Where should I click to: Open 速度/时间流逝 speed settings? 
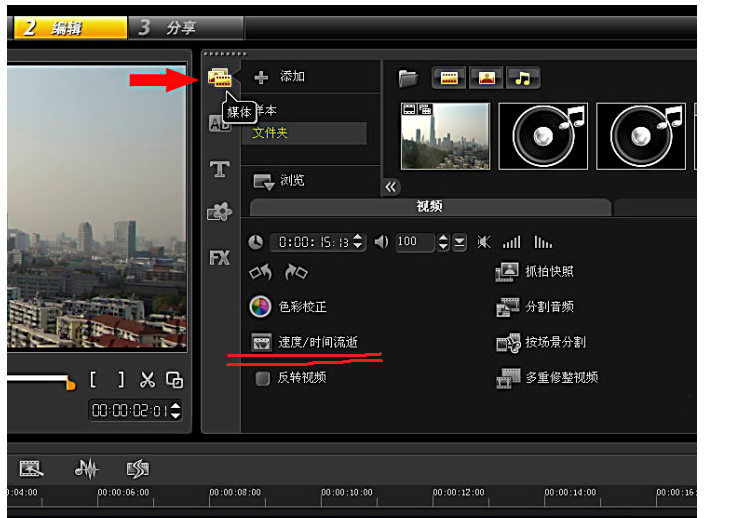[x=304, y=343]
